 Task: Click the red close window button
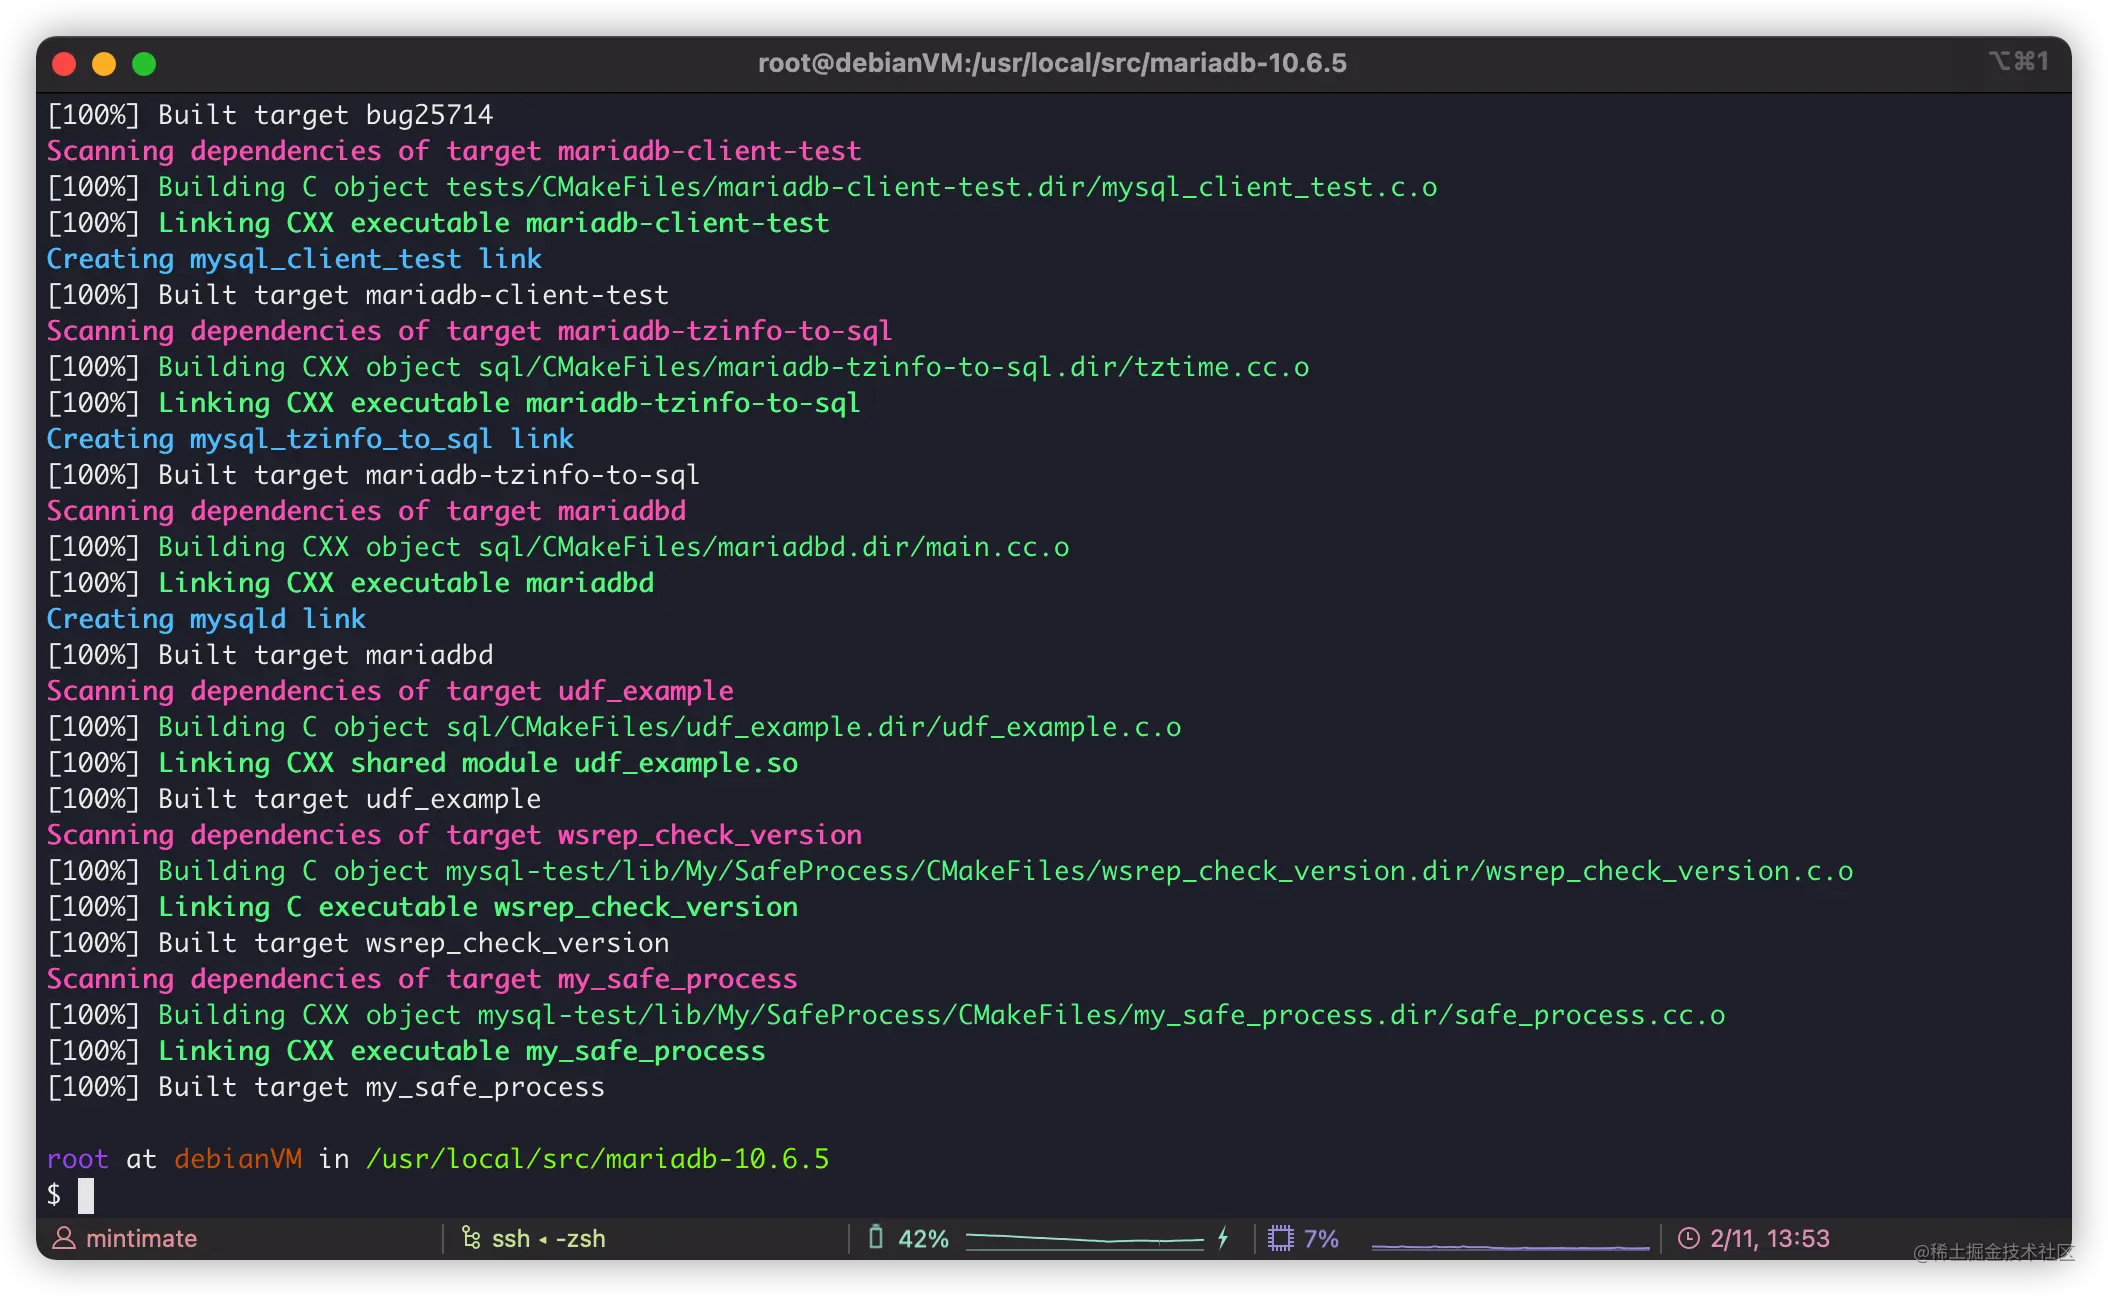tap(64, 64)
